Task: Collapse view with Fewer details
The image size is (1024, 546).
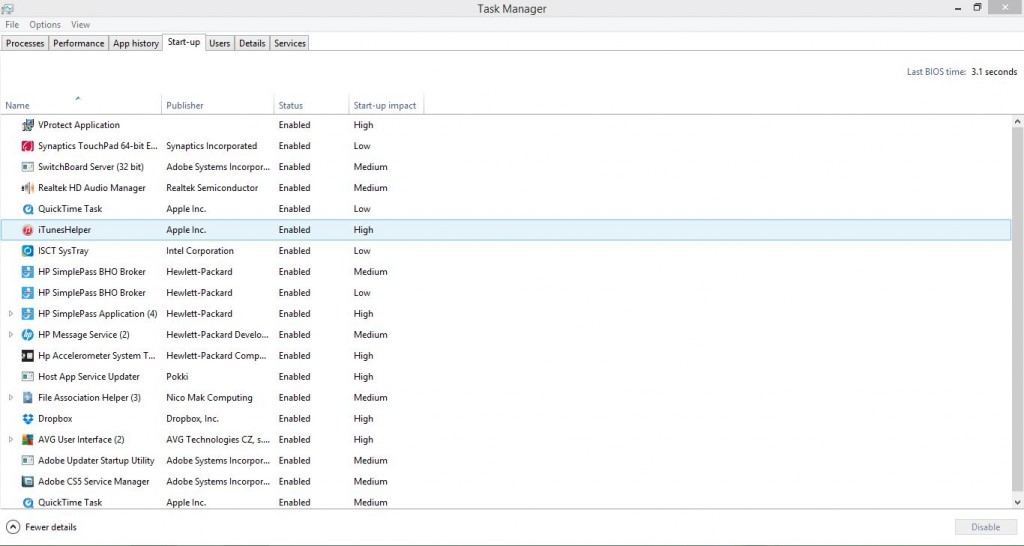Action: click(41, 527)
